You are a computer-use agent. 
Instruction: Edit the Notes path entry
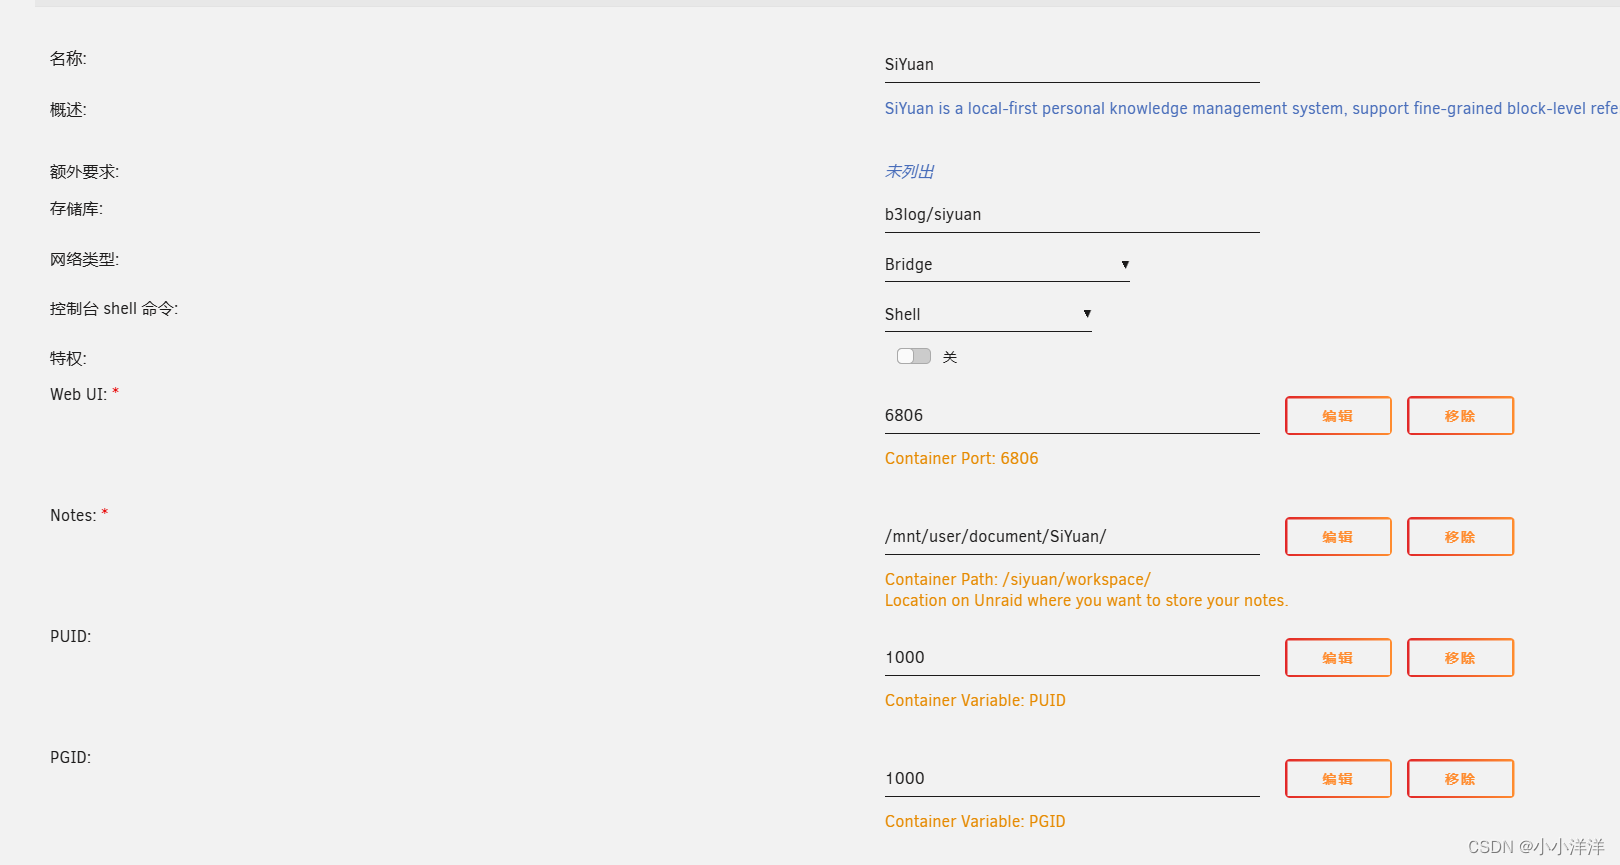[1338, 536]
